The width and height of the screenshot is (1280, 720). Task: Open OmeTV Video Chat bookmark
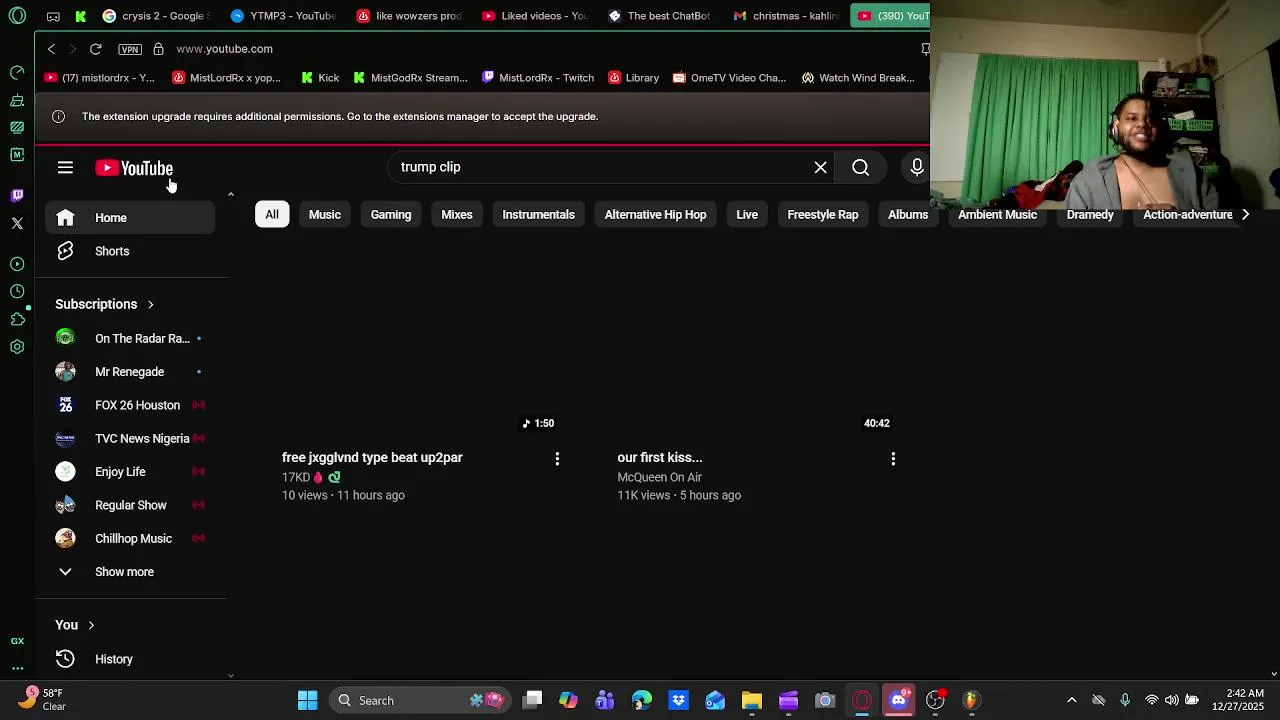[x=729, y=77]
